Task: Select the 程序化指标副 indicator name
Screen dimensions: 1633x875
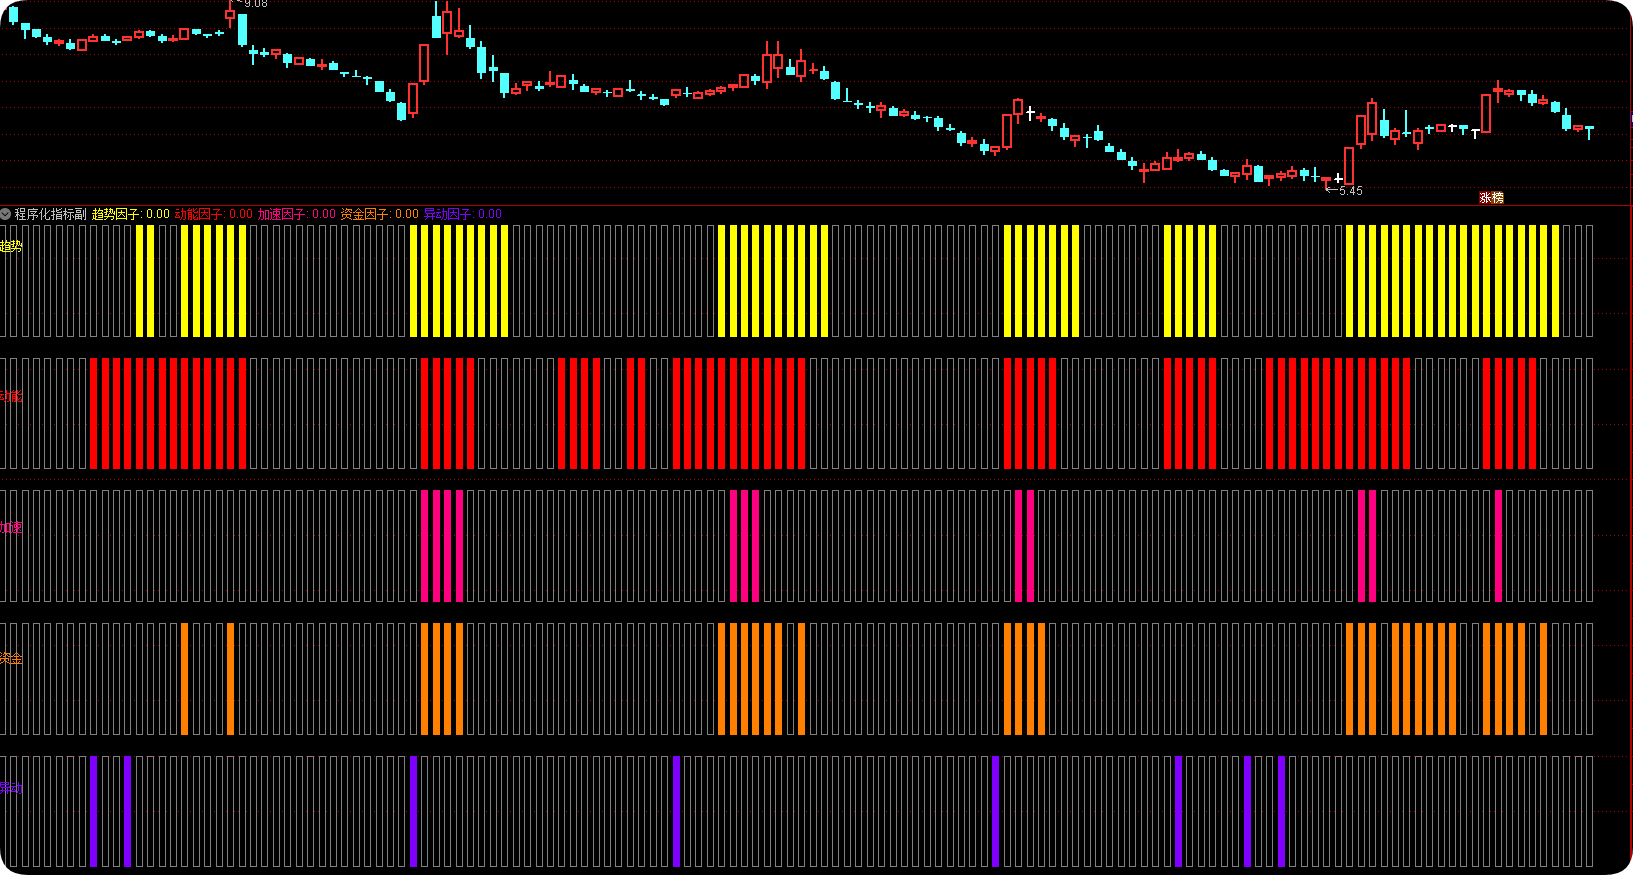Action: pos(50,214)
